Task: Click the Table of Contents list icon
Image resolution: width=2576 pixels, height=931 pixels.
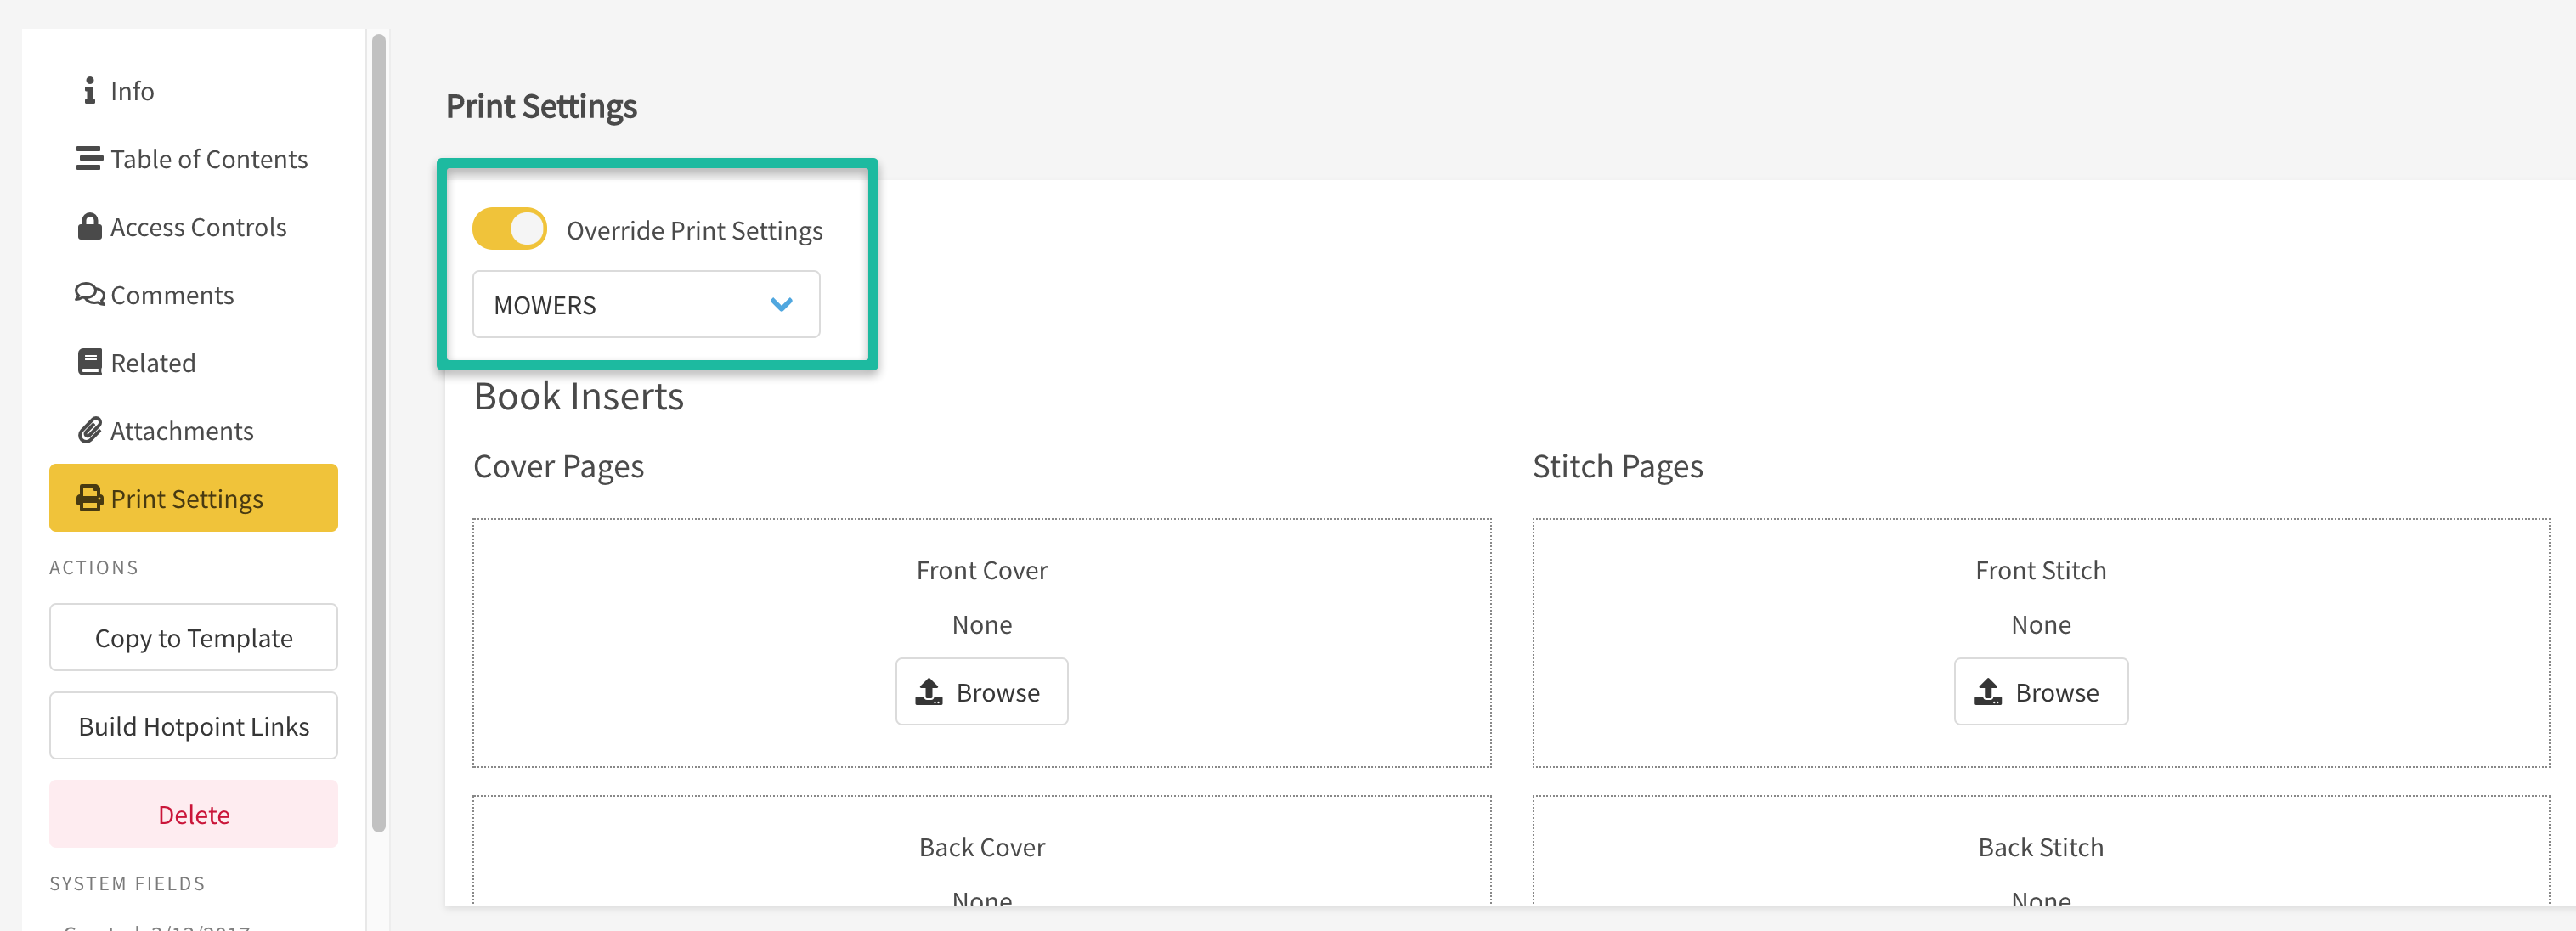Action: tap(89, 159)
